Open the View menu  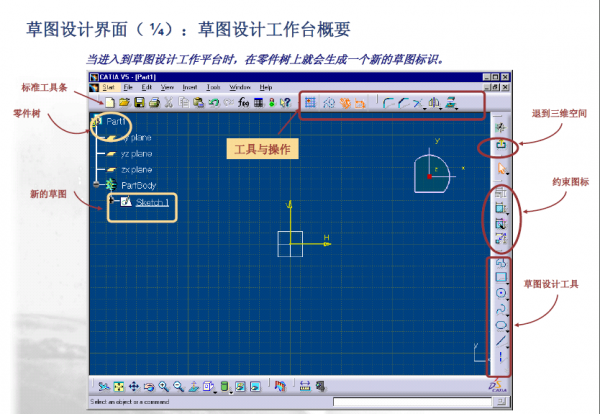pos(167,87)
